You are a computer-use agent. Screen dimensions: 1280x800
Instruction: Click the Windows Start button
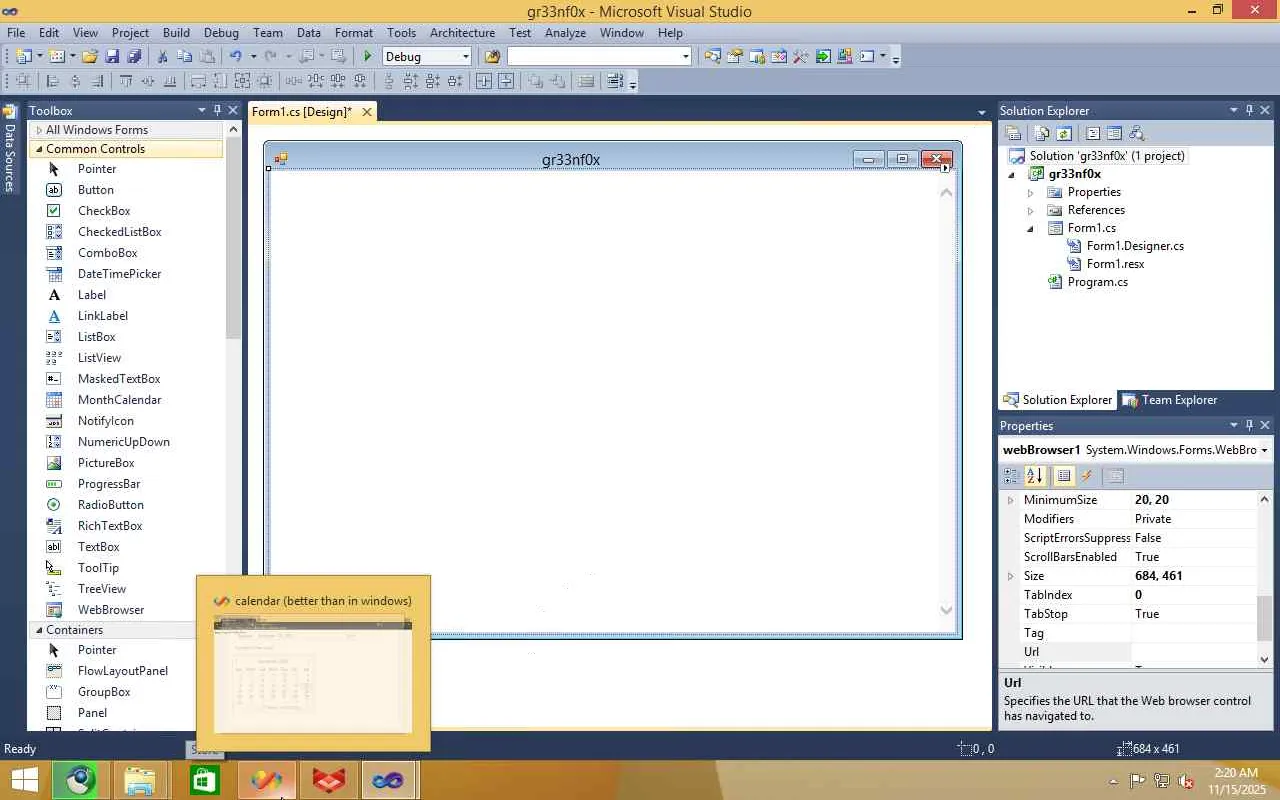click(x=24, y=780)
